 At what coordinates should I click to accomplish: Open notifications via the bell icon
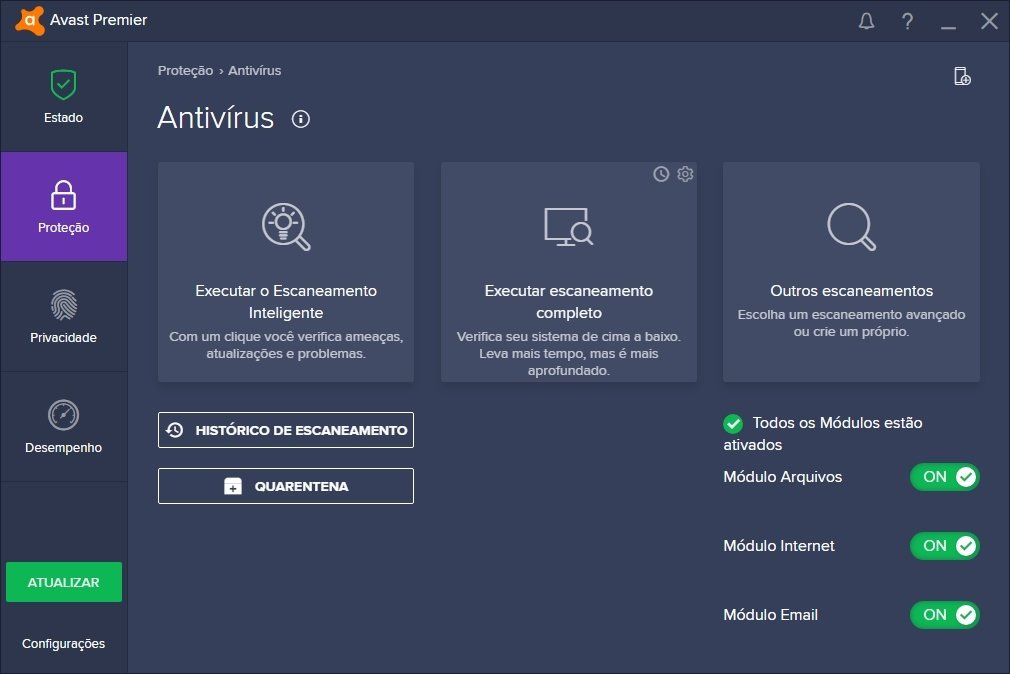coord(866,20)
